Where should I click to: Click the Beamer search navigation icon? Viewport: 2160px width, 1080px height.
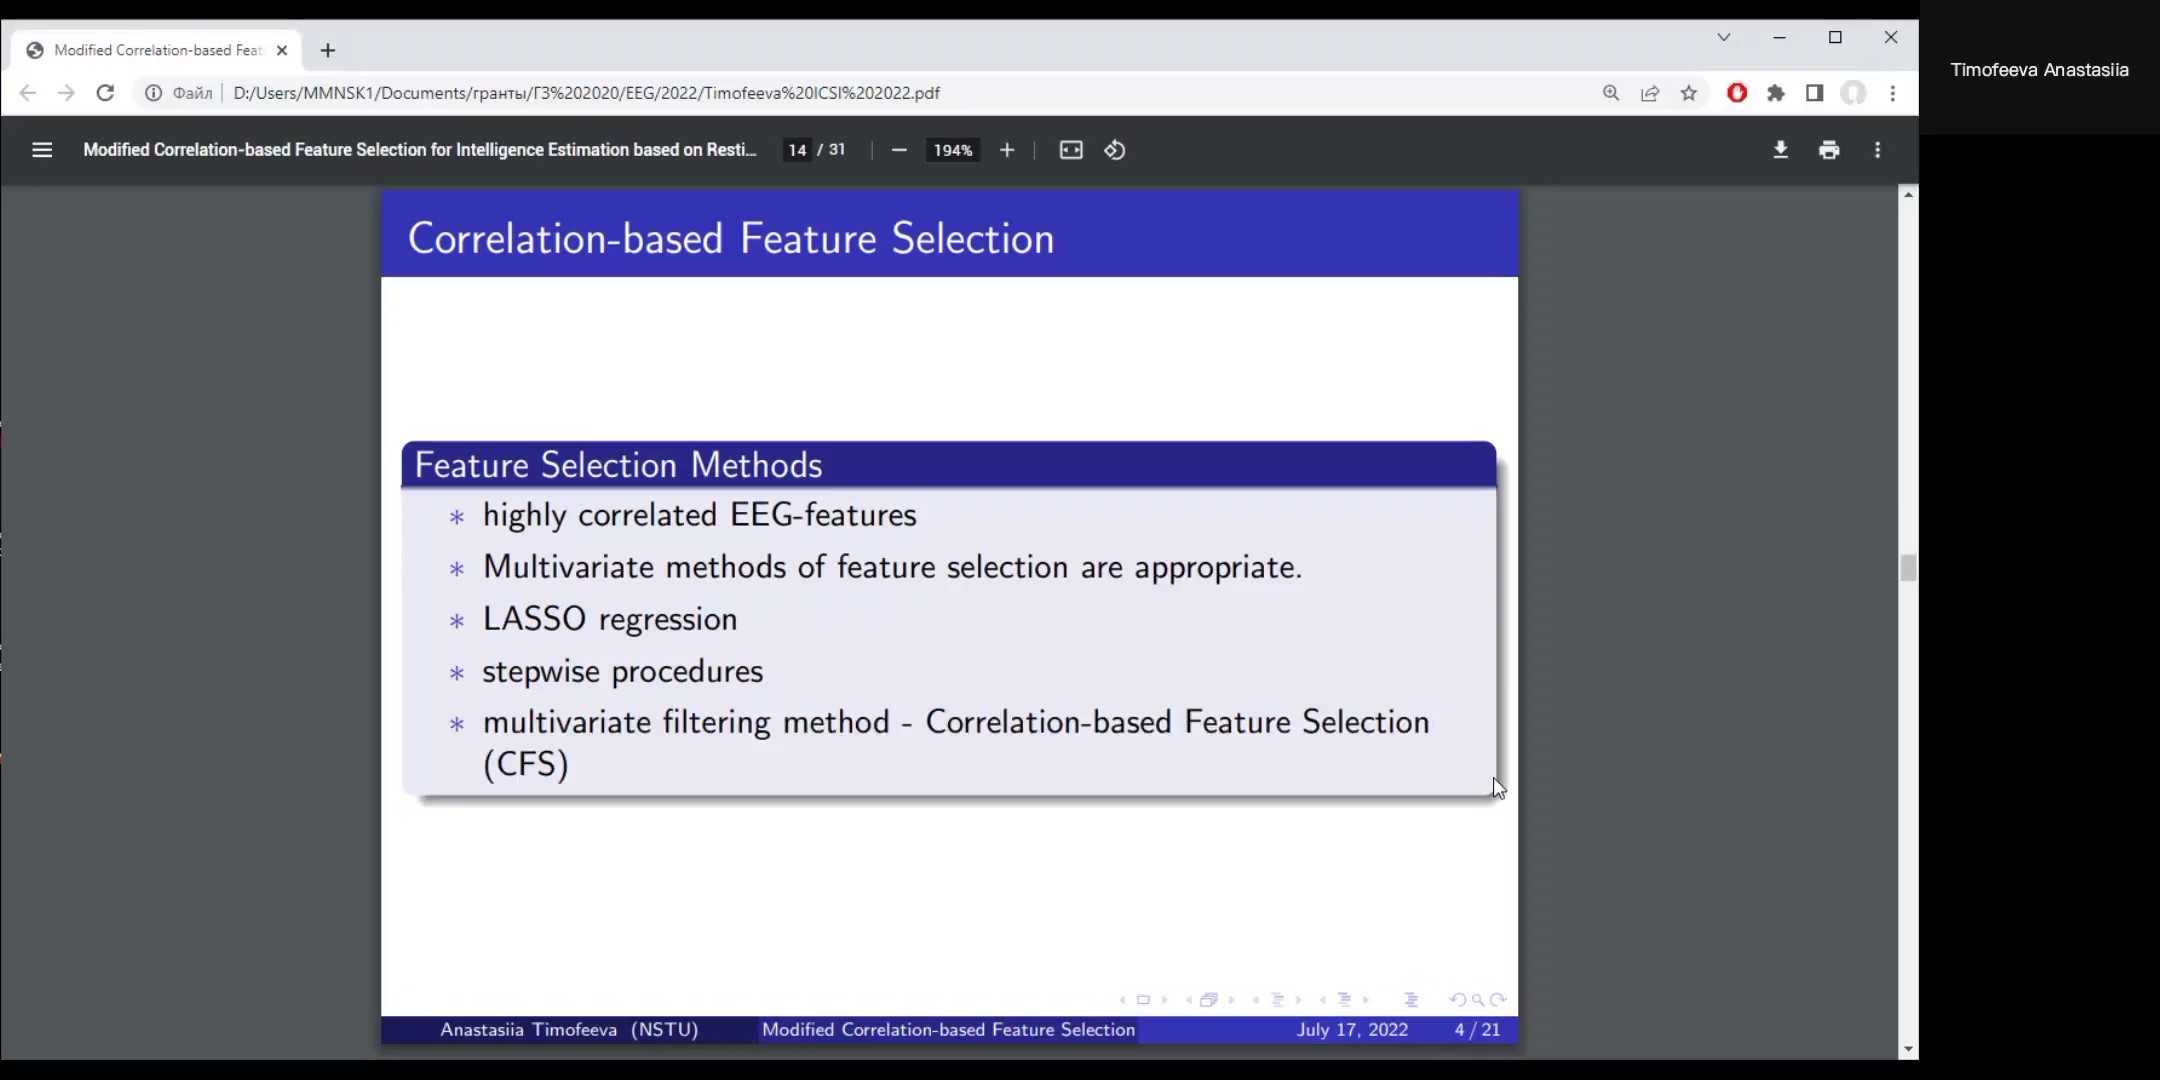pos(1477,1000)
